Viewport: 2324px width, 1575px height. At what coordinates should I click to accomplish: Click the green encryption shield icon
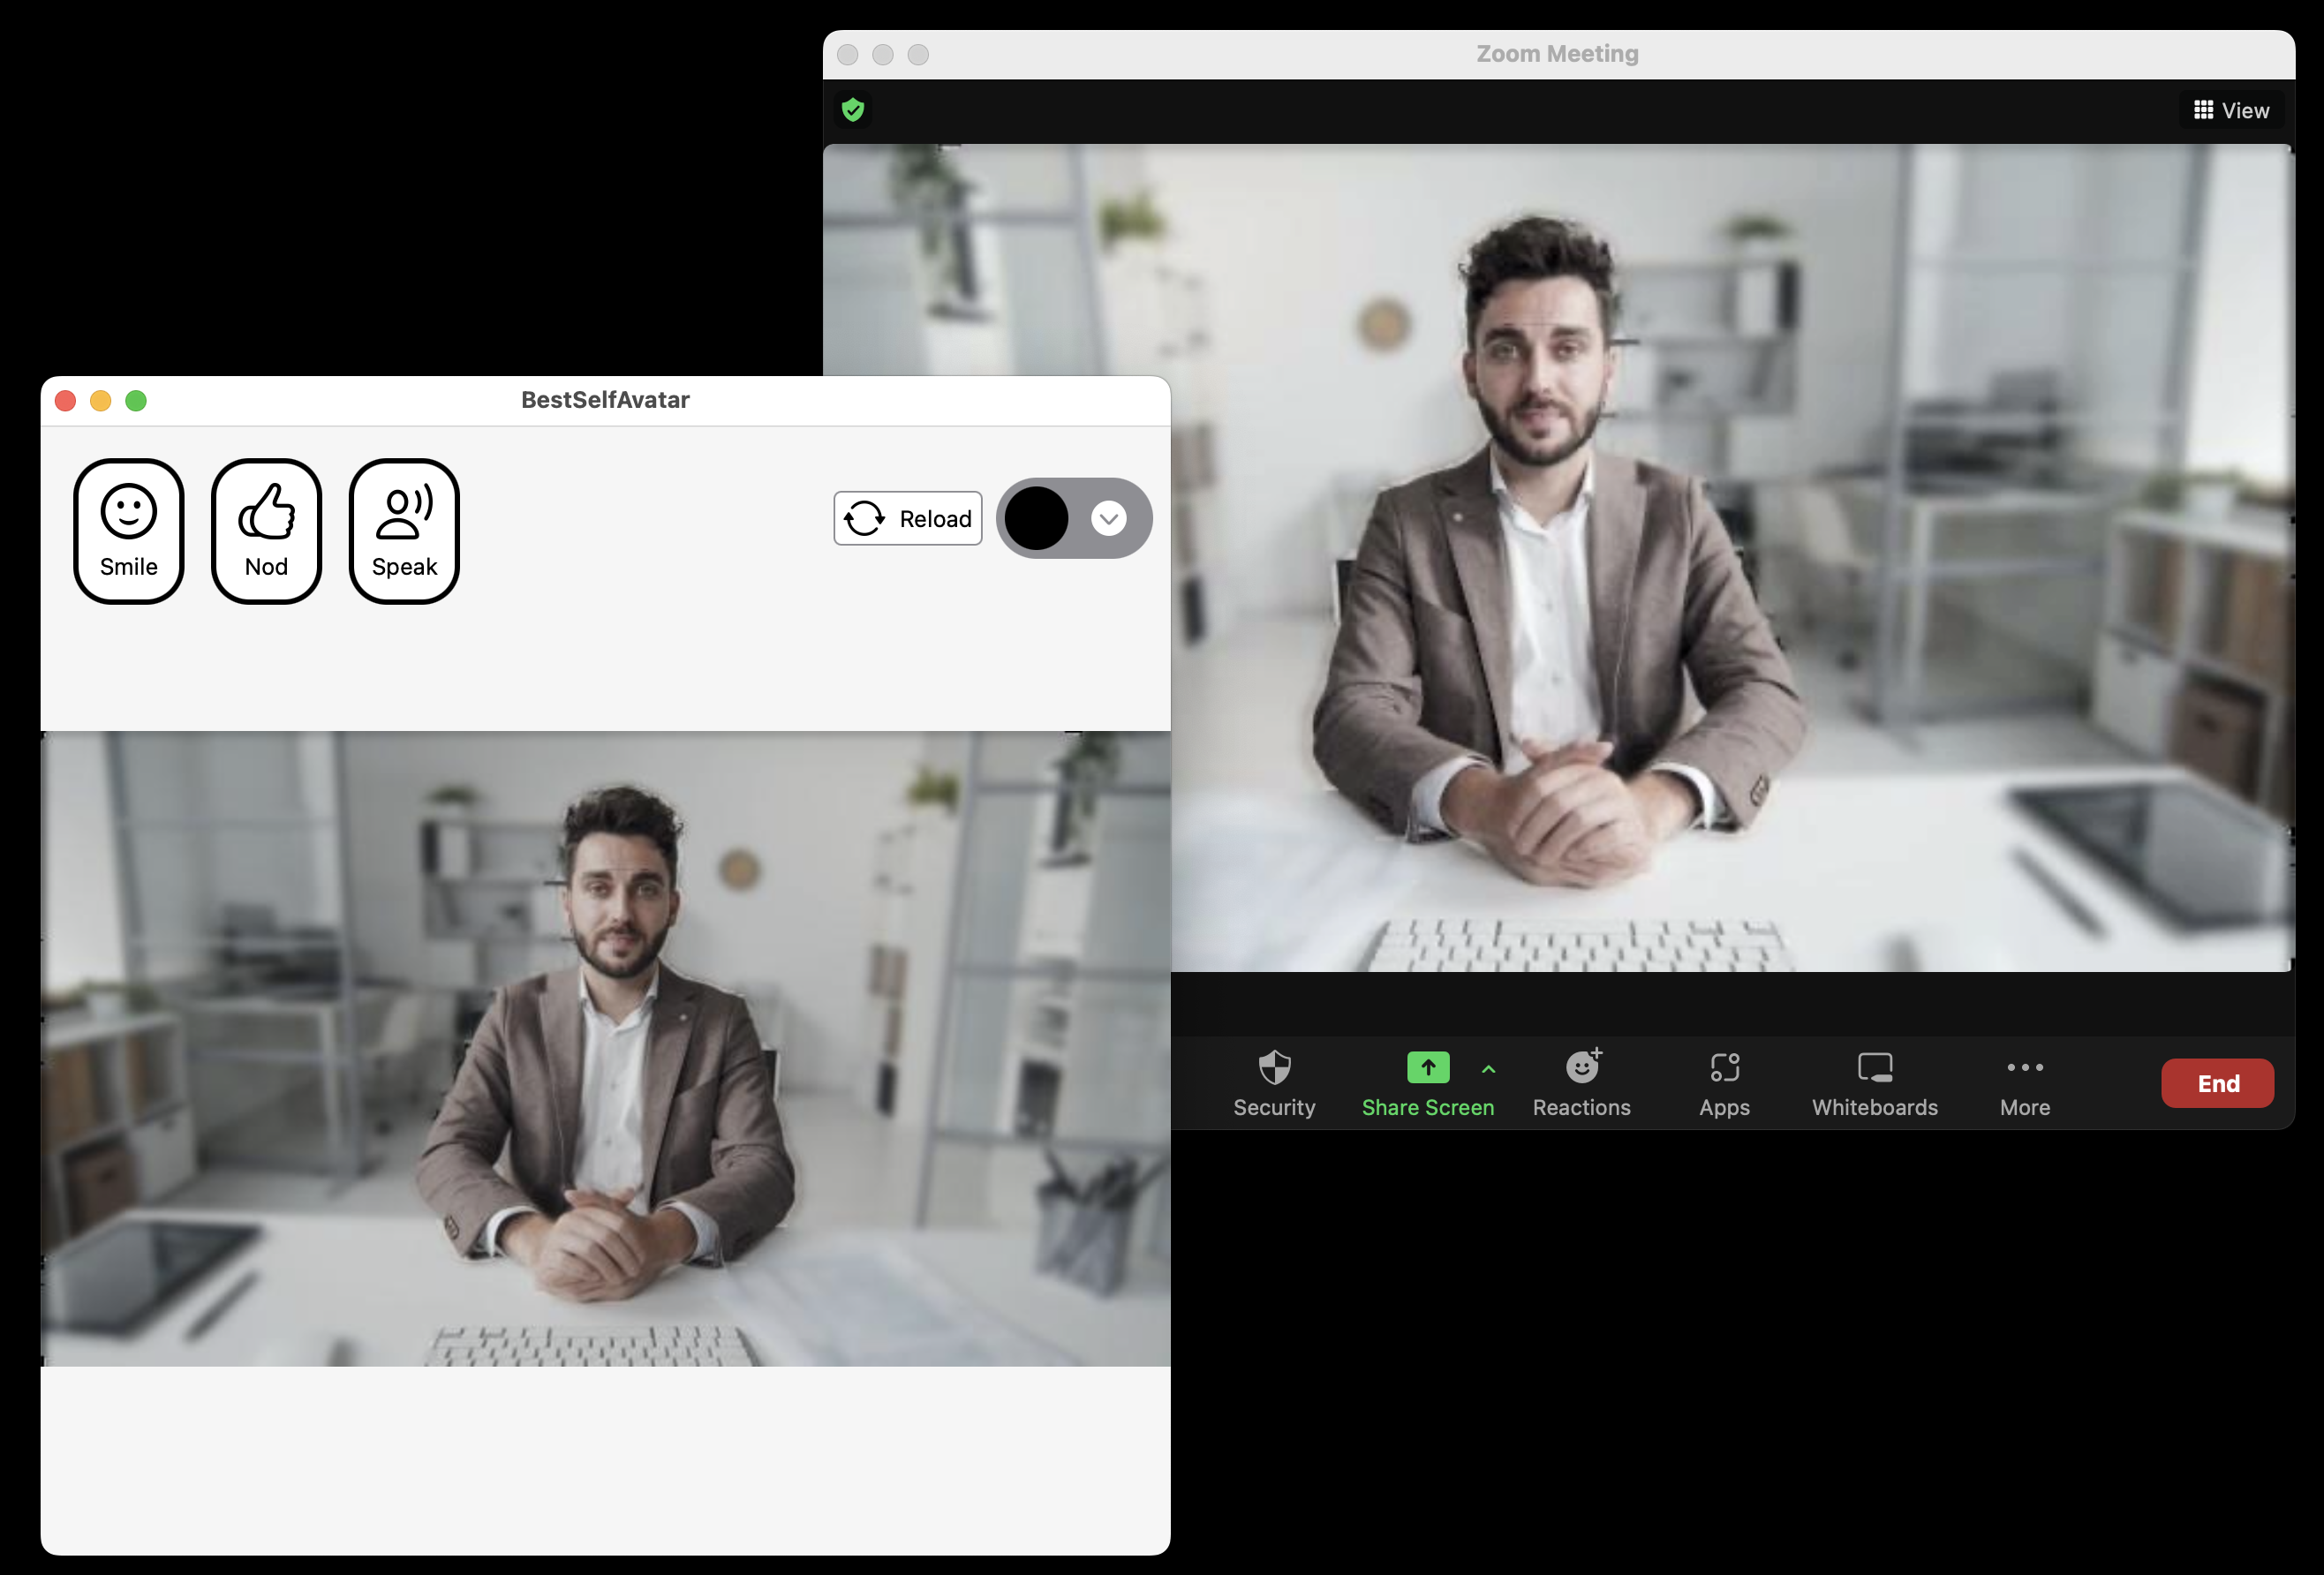pyautogui.click(x=853, y=109)
